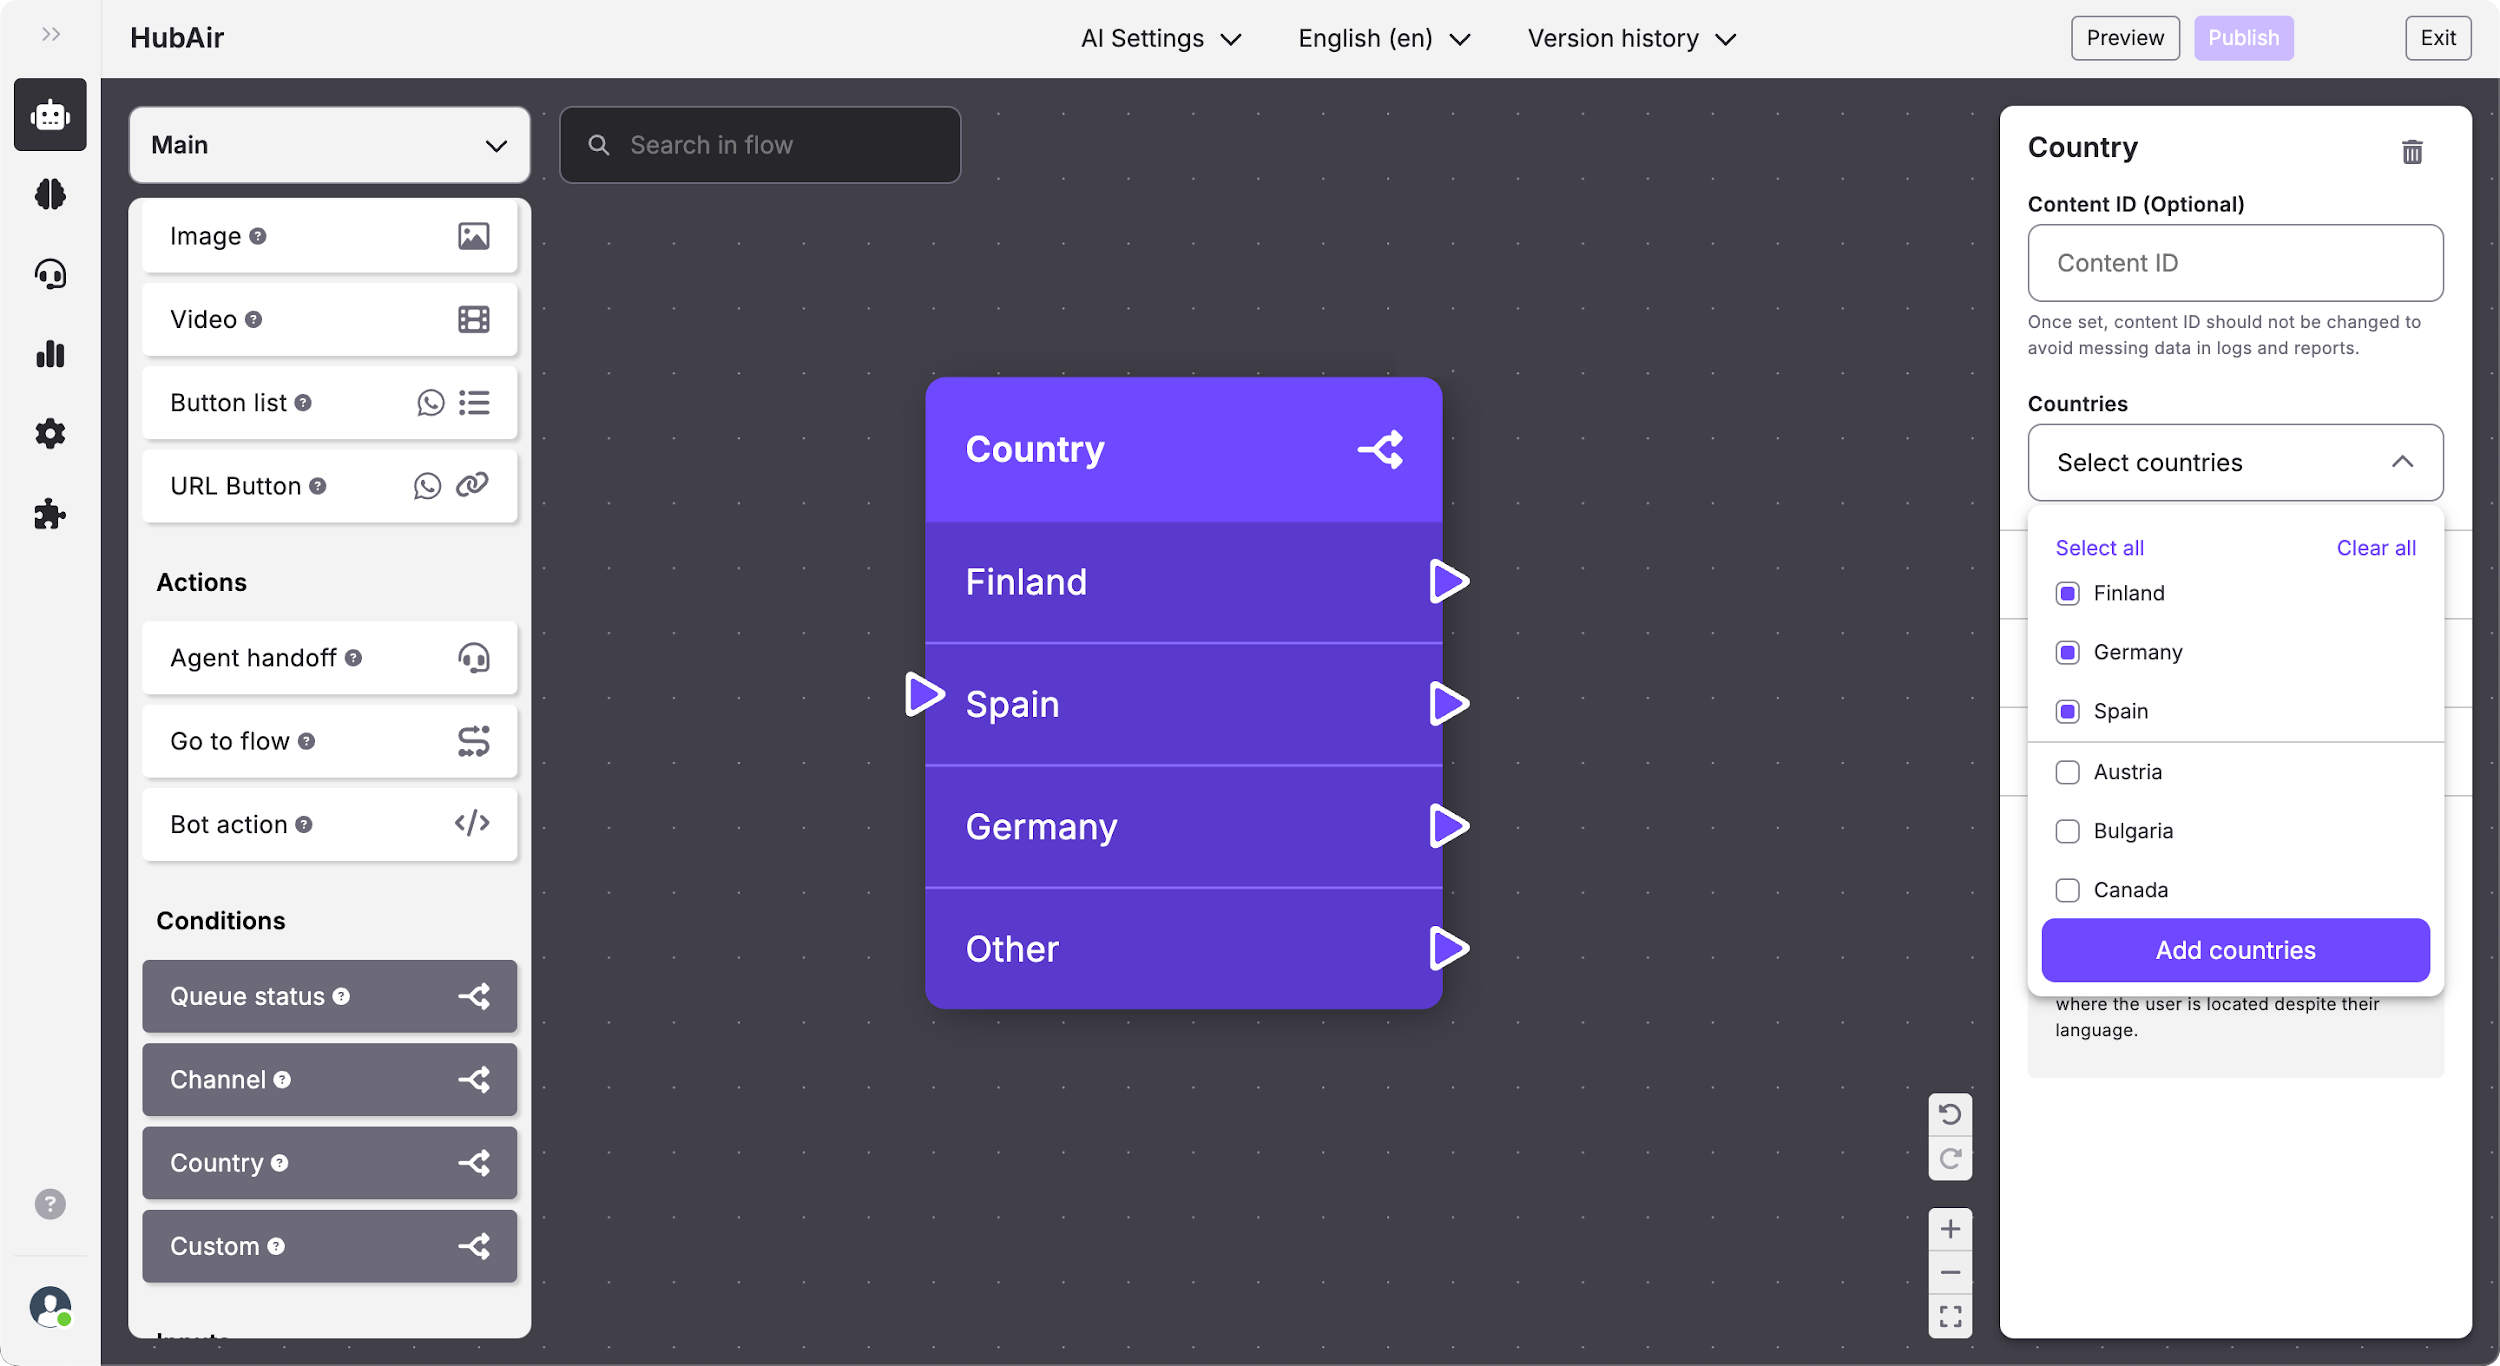The image size is (2500, 1366).
Task: Click the Add countries button
Action: 2235,950
